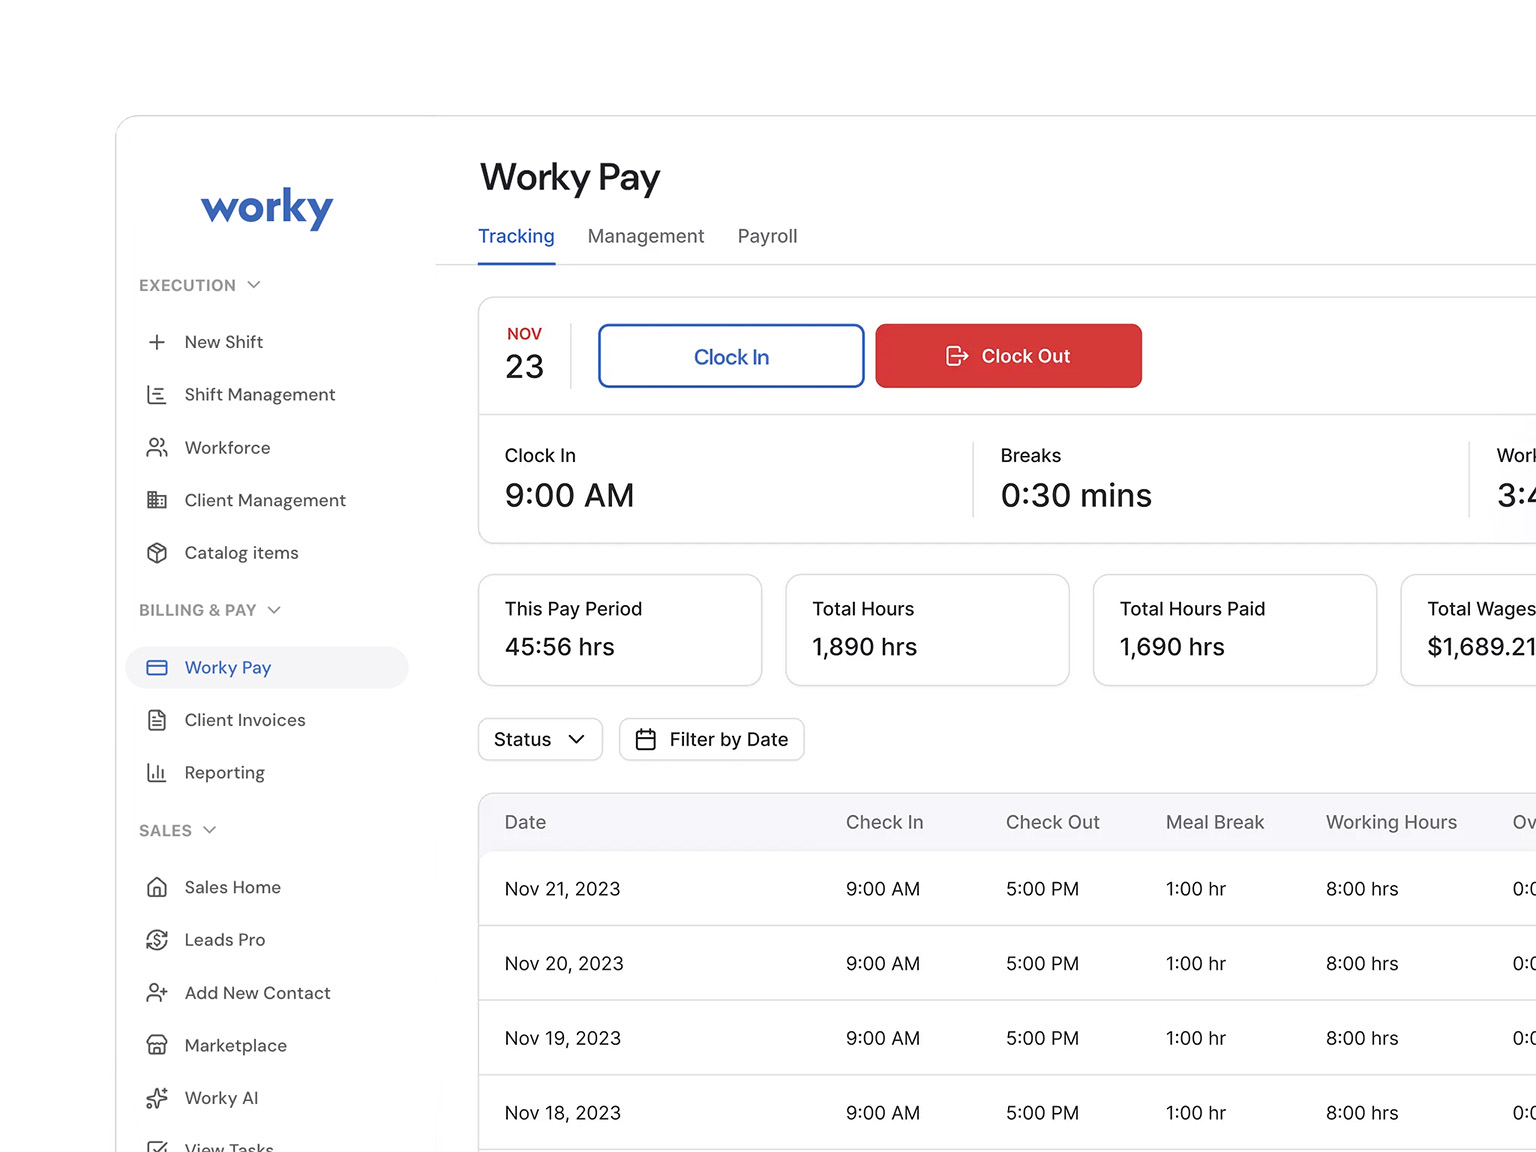Viewport: 1536px width, 1152px height.
Task: Click the This Pay Period card
Action: coord(620,630)
